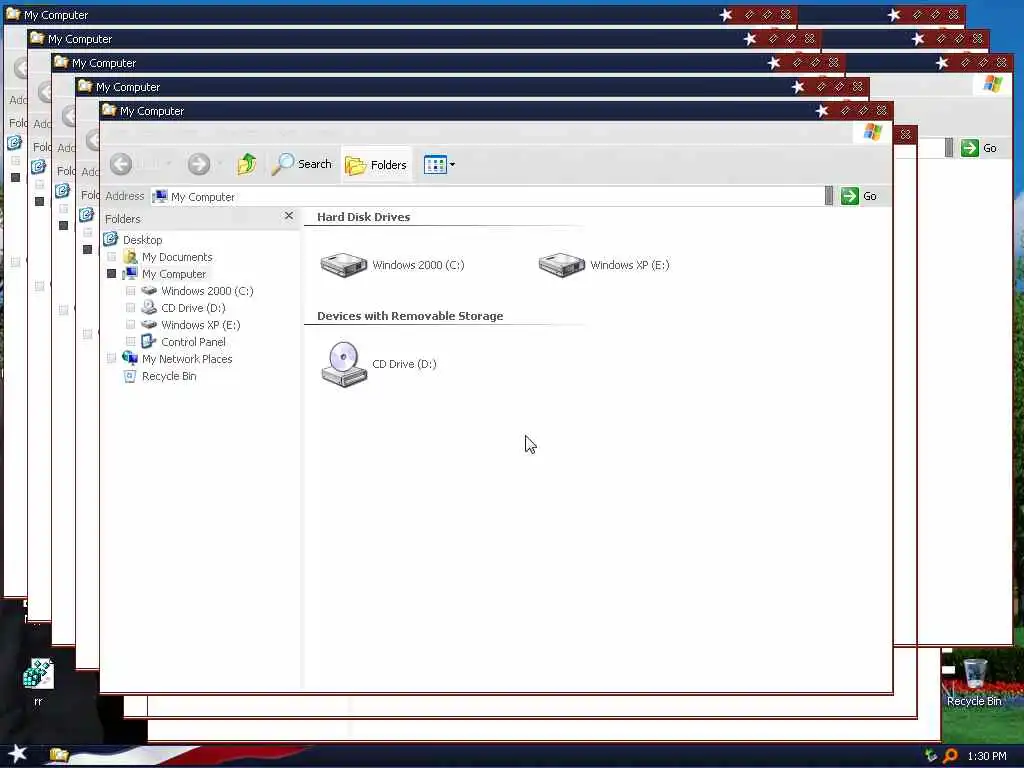Select the Windows 2000 (C:) hard drive icon
This screenshot has height=768, width=1024.
click(344, 264)
